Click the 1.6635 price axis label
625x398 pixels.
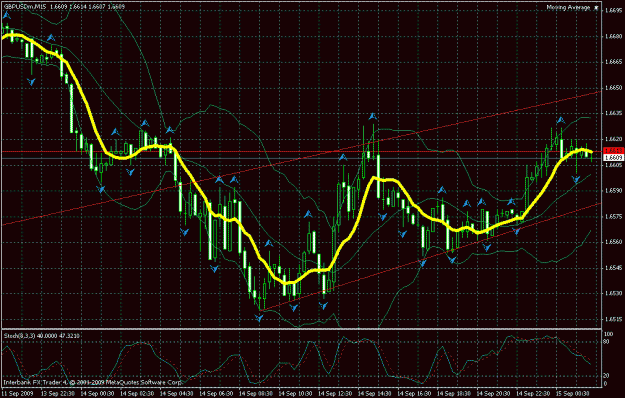[x=613, y=113]
